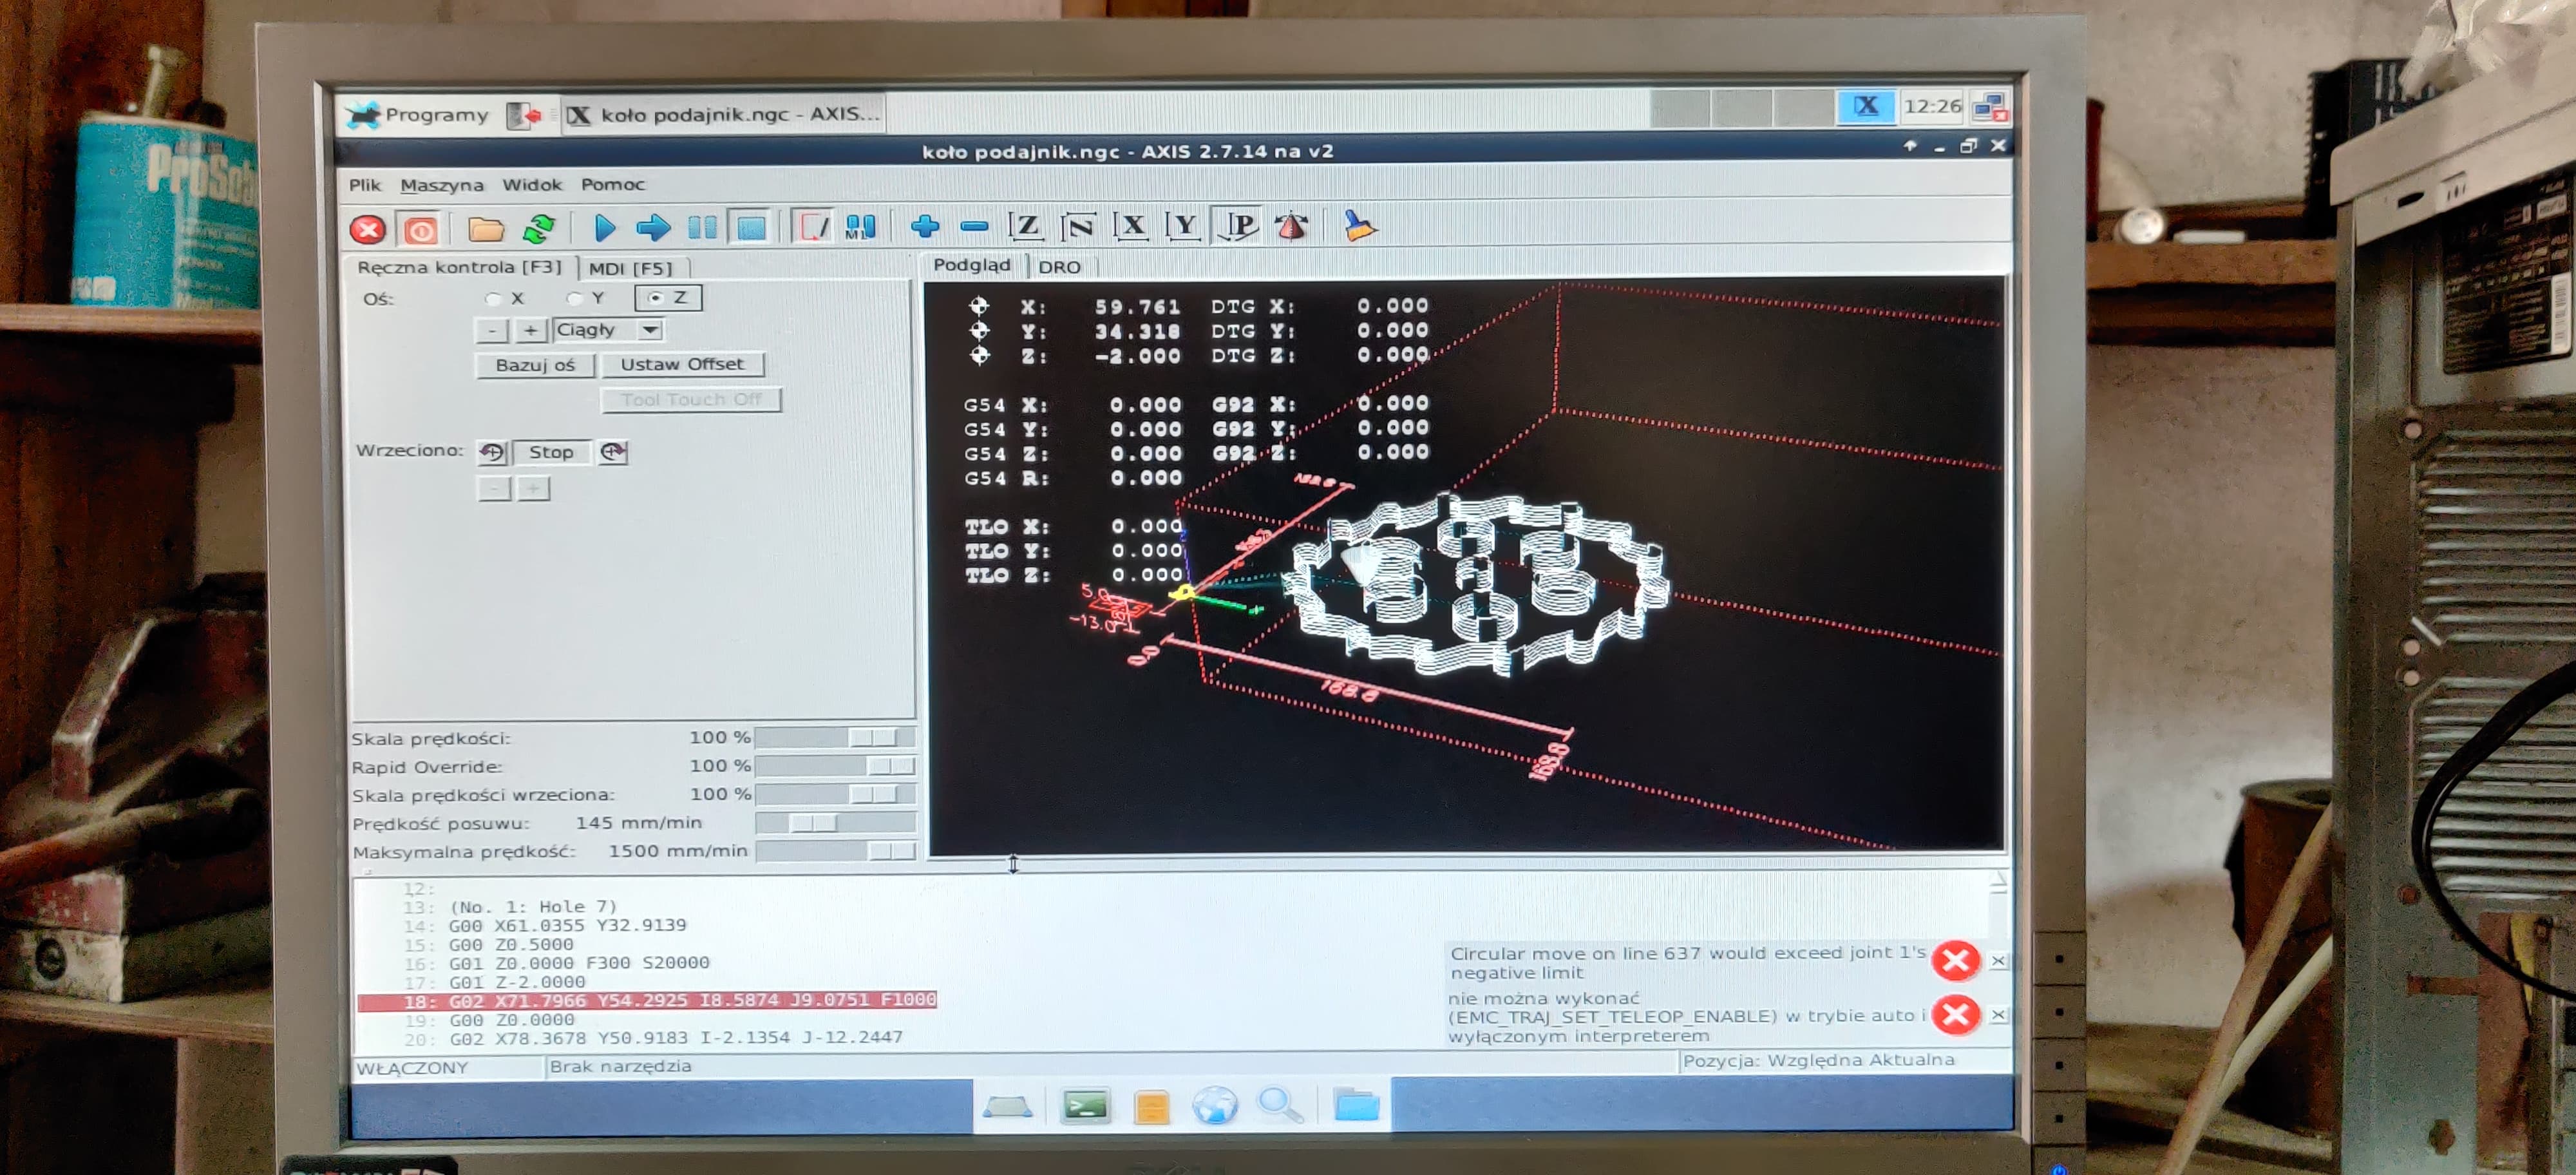Select highlighted G-code line 18
The width and height of the screenshot is (2576, 1175).
click(x=647, y=1000)
